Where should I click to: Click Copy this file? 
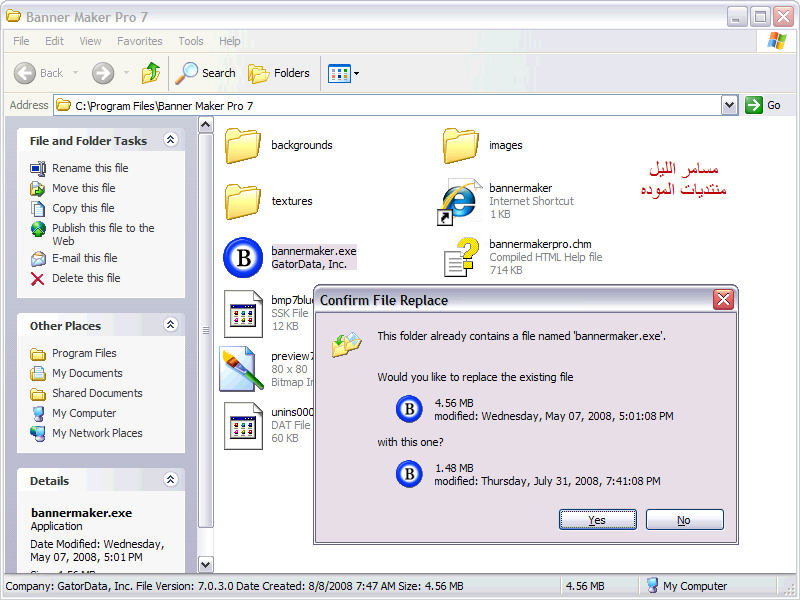[x=83, y=208]
